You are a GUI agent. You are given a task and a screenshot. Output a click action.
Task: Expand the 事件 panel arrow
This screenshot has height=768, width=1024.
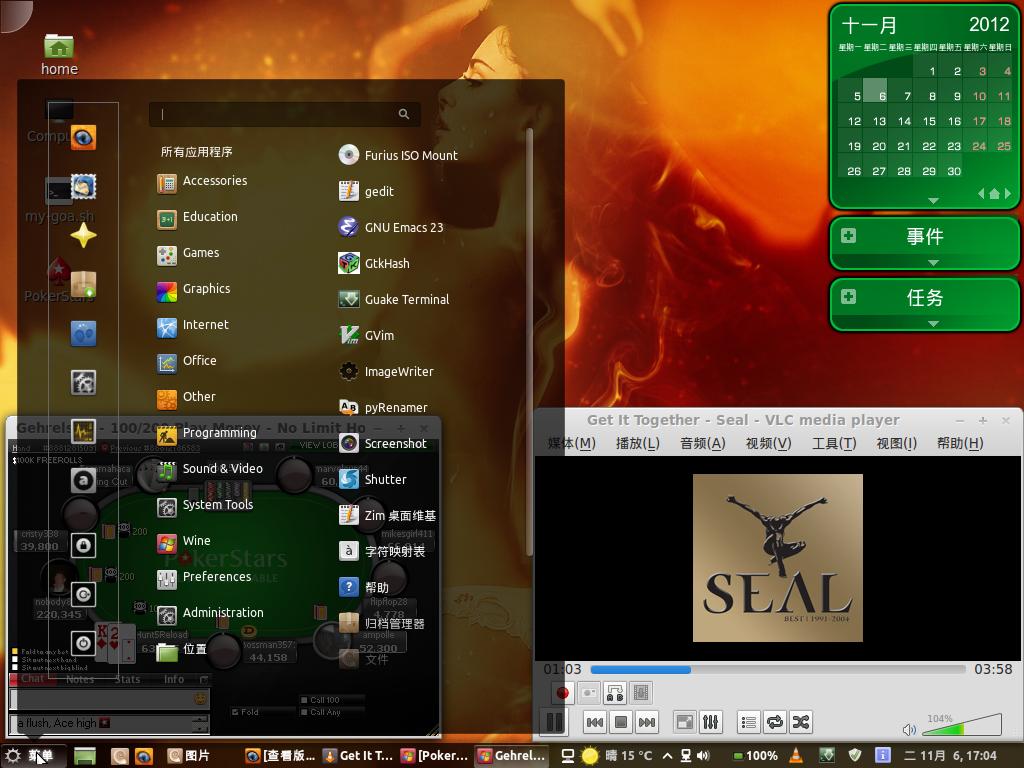click(x=933, y=263)
